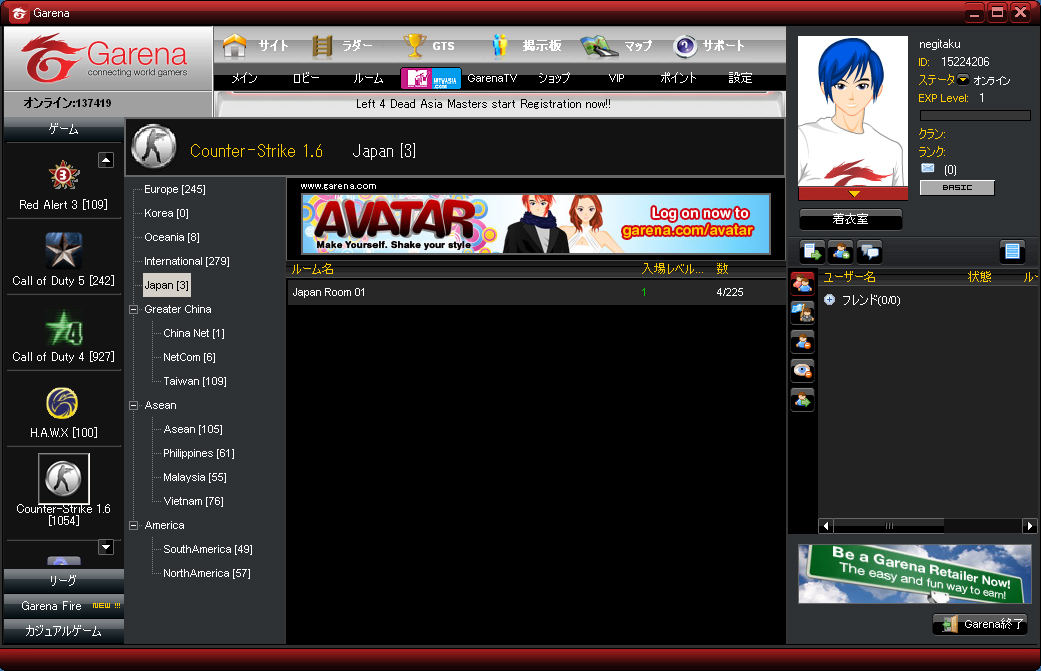Switch to the メイン tab
Screen dimensions: 1041x671
point(244,78)
